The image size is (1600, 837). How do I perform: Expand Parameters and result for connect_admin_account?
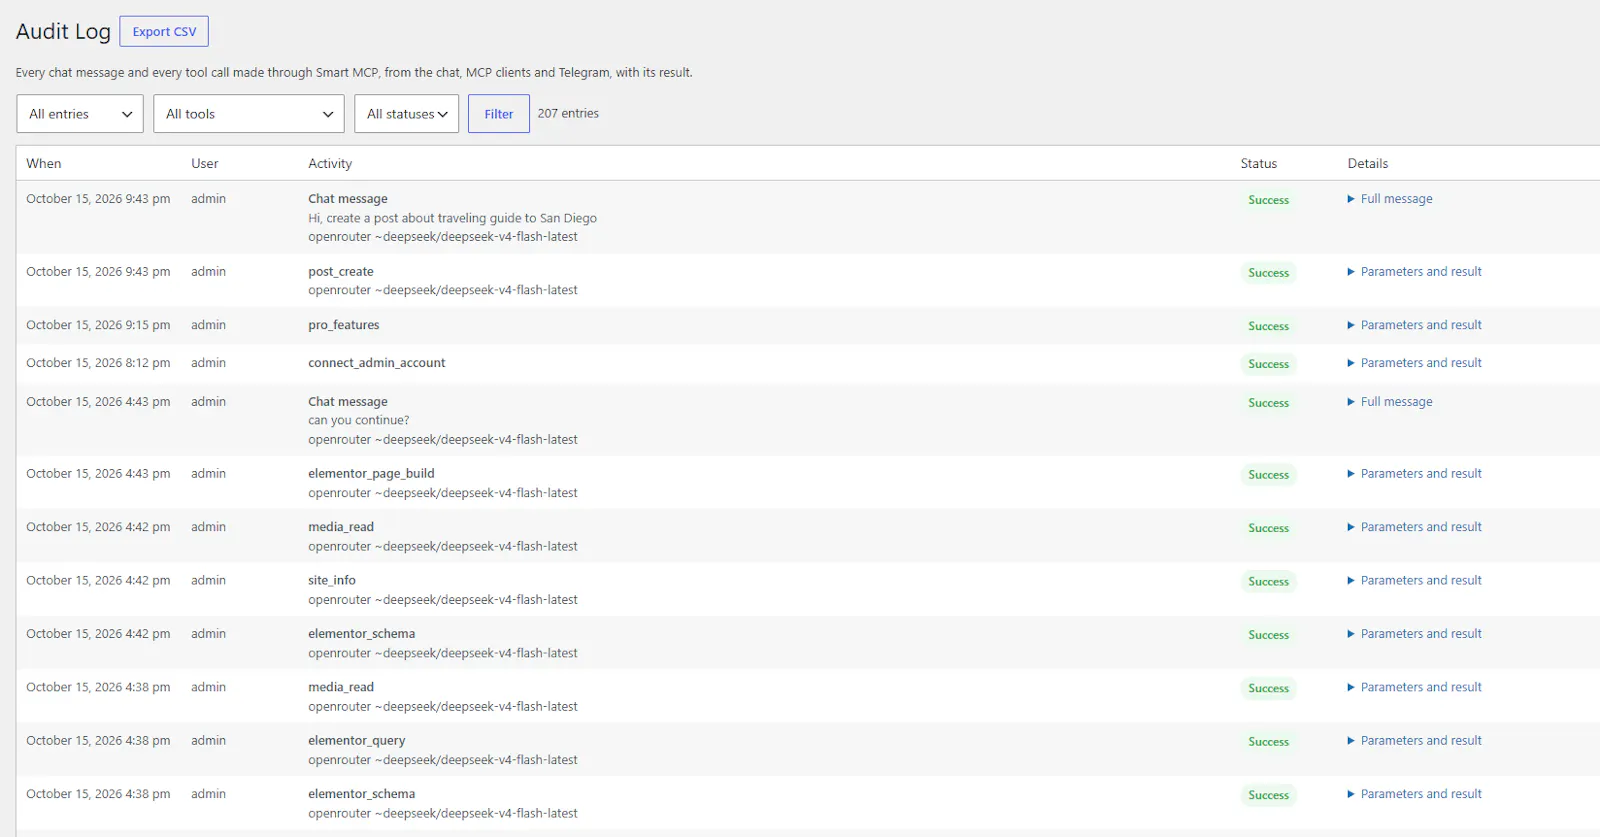click(1415, 363)
